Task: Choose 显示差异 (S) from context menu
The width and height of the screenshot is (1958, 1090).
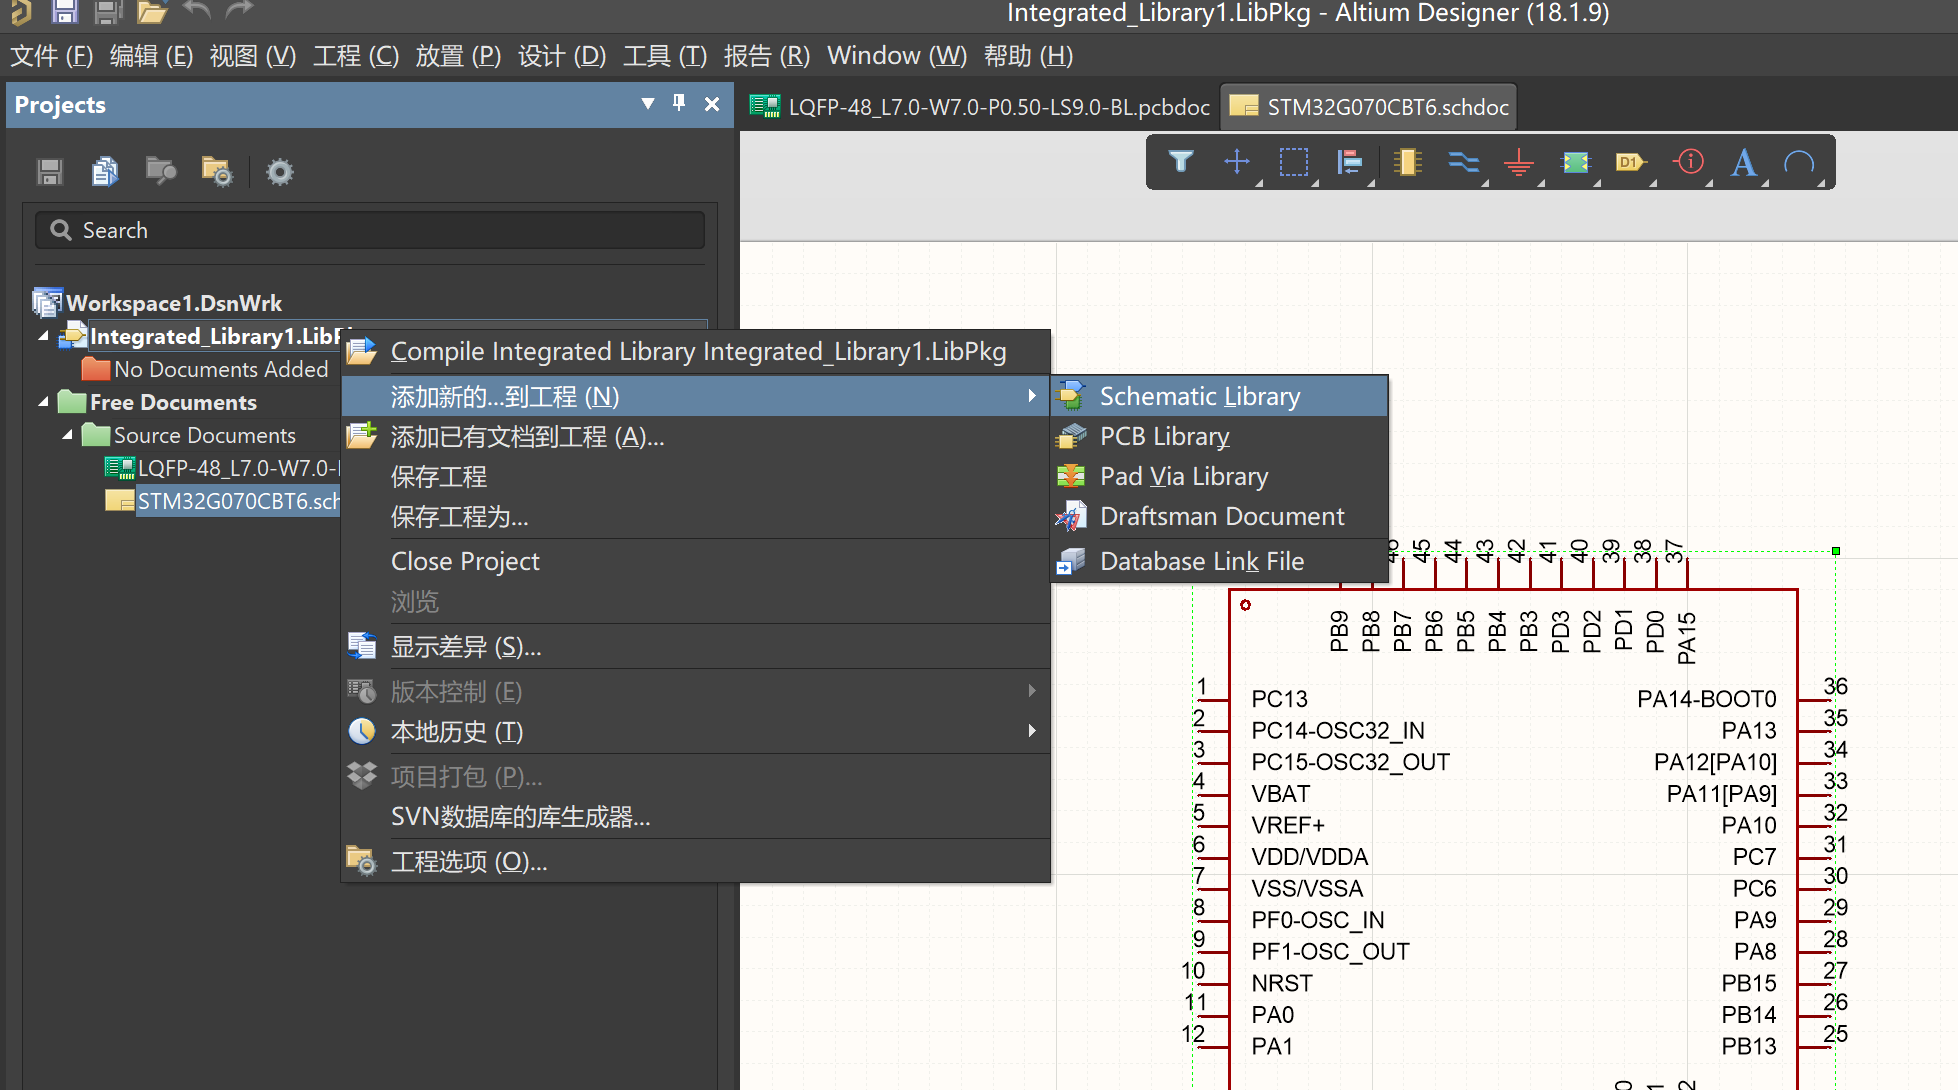Action: [696, 647]
